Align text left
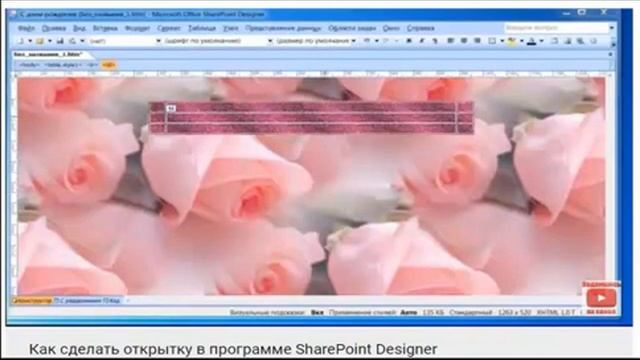Viewport: 640px width, 360px height. coord(451,41)
